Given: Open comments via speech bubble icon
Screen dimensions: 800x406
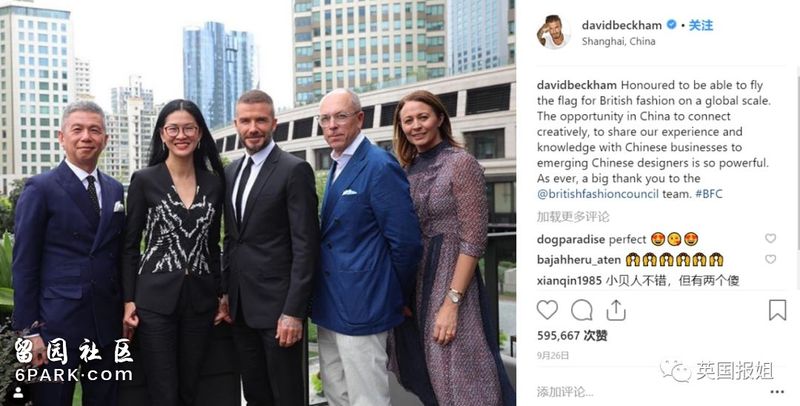Looking at the screenshot, I should click(582, 310).
